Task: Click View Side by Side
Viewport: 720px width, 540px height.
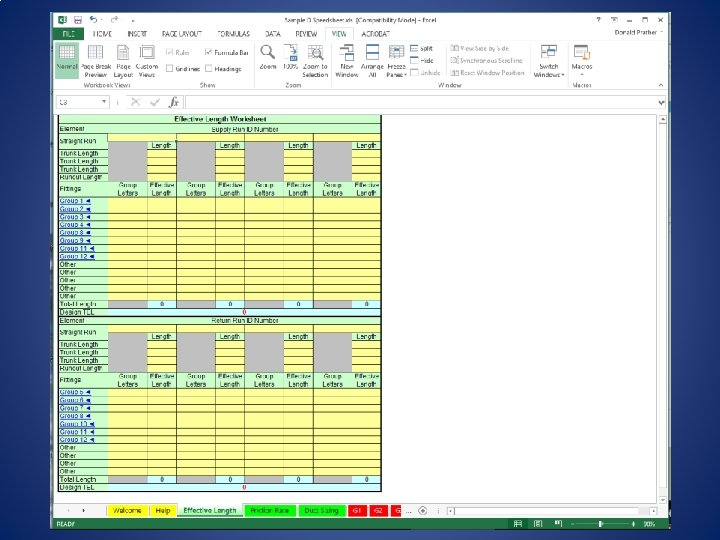Action: coord(480,48)
